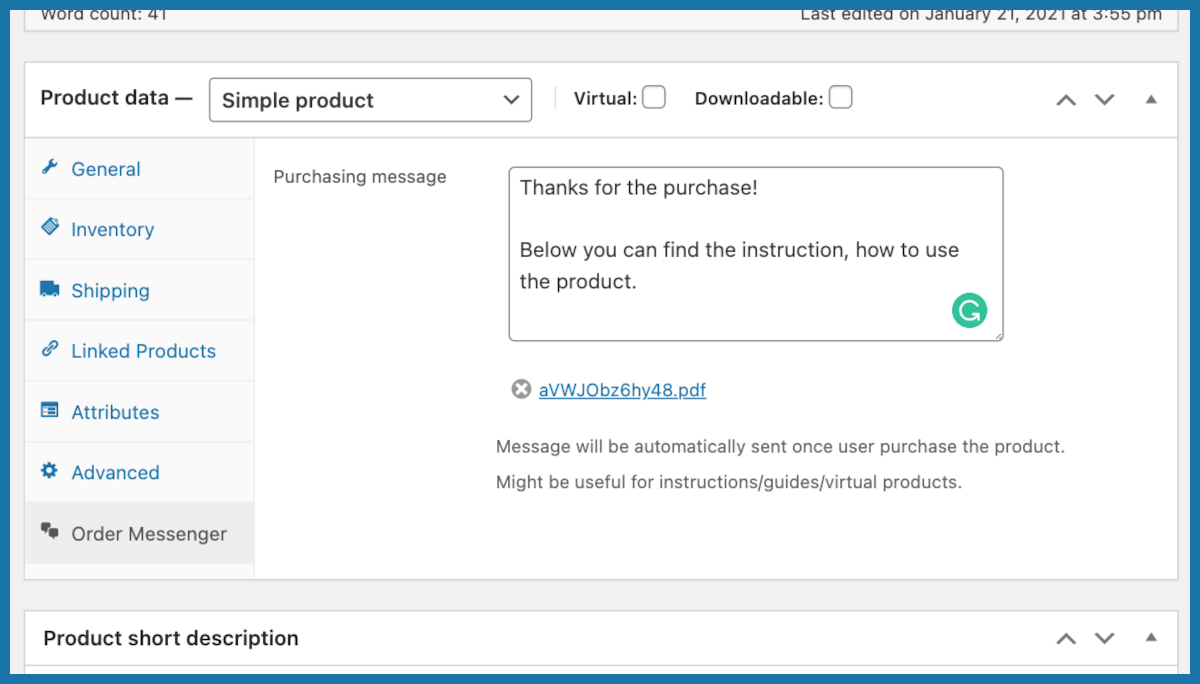Open the product type dropdown
Viewport: 1200px width, 684px height.
(x=370, y=100)
